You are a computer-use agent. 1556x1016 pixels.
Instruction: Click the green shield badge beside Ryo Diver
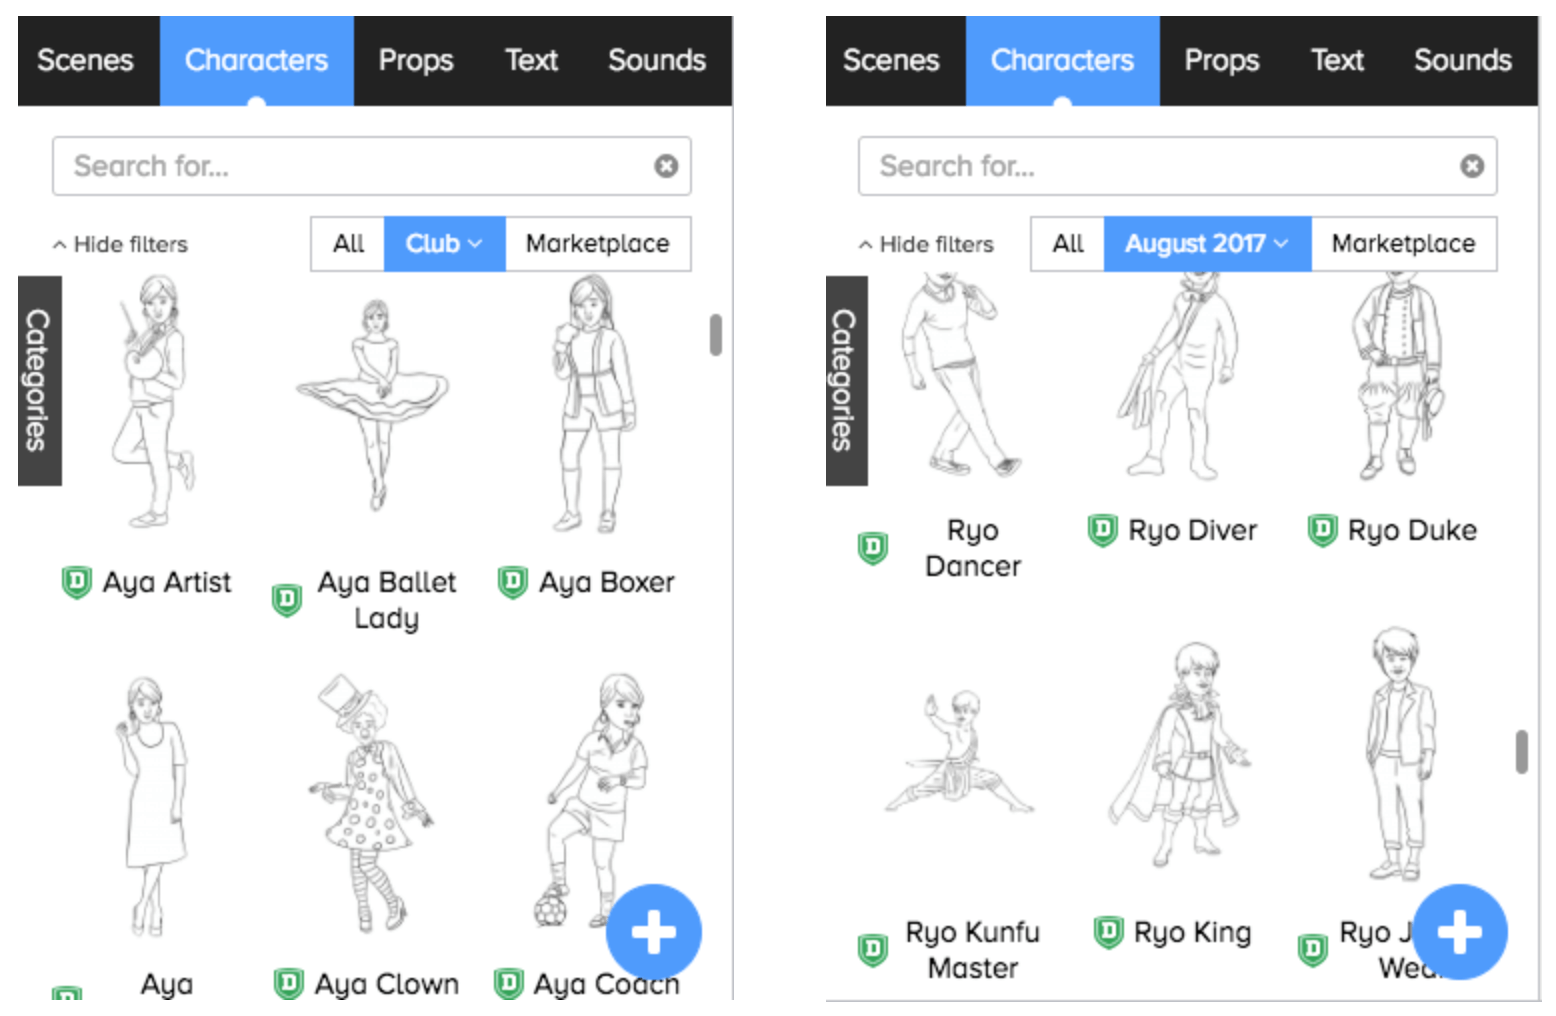point(1102,530)
